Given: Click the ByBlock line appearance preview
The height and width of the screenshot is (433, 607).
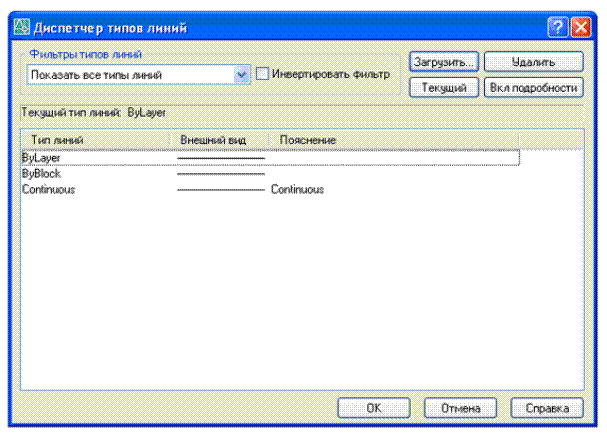Looking at the screenshot, I should coord(221,174).
